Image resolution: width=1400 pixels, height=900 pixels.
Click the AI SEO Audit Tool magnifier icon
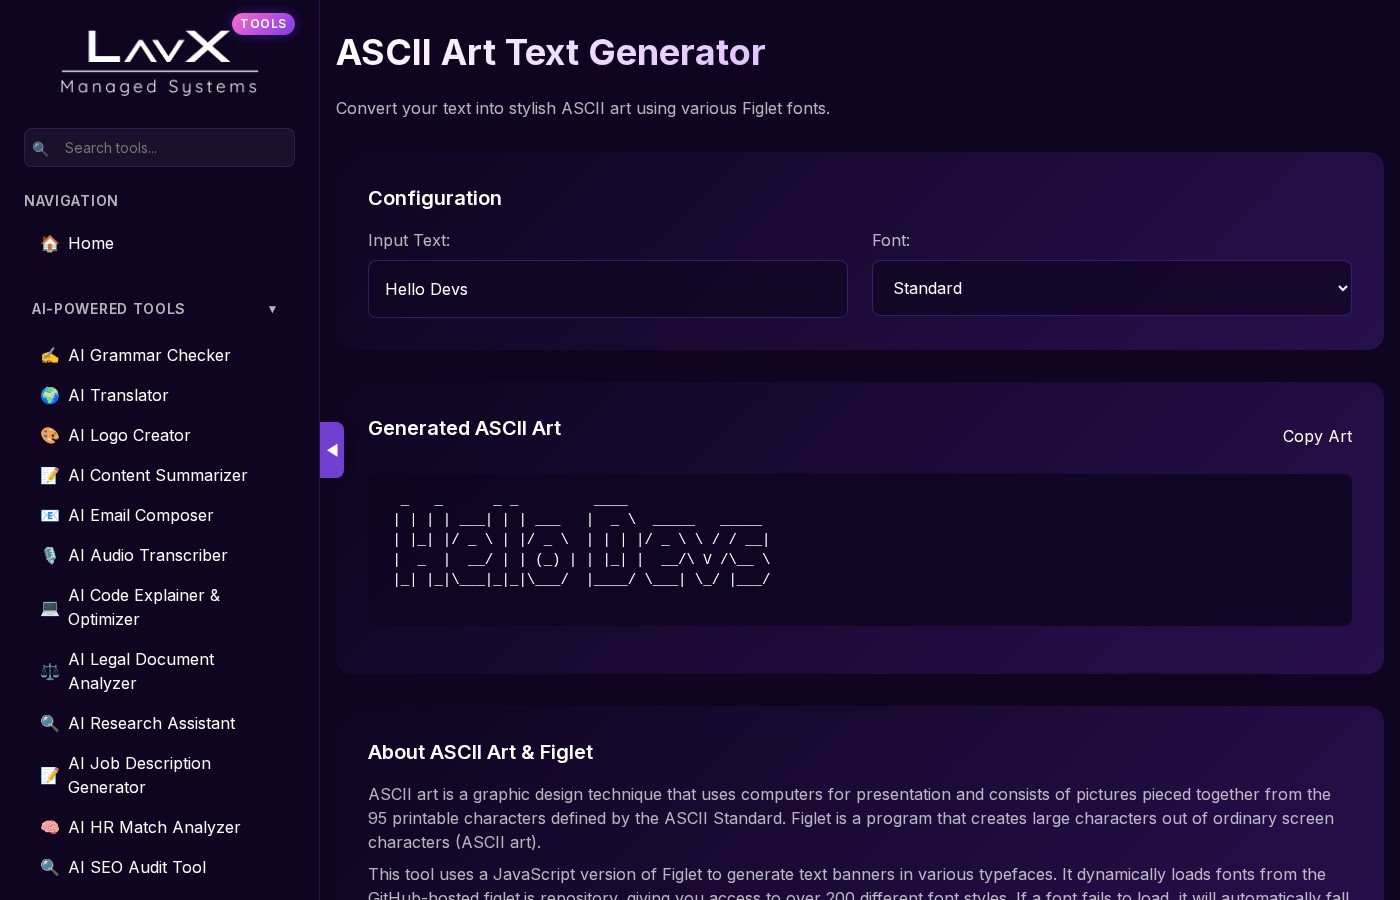[x=50, y=867]
